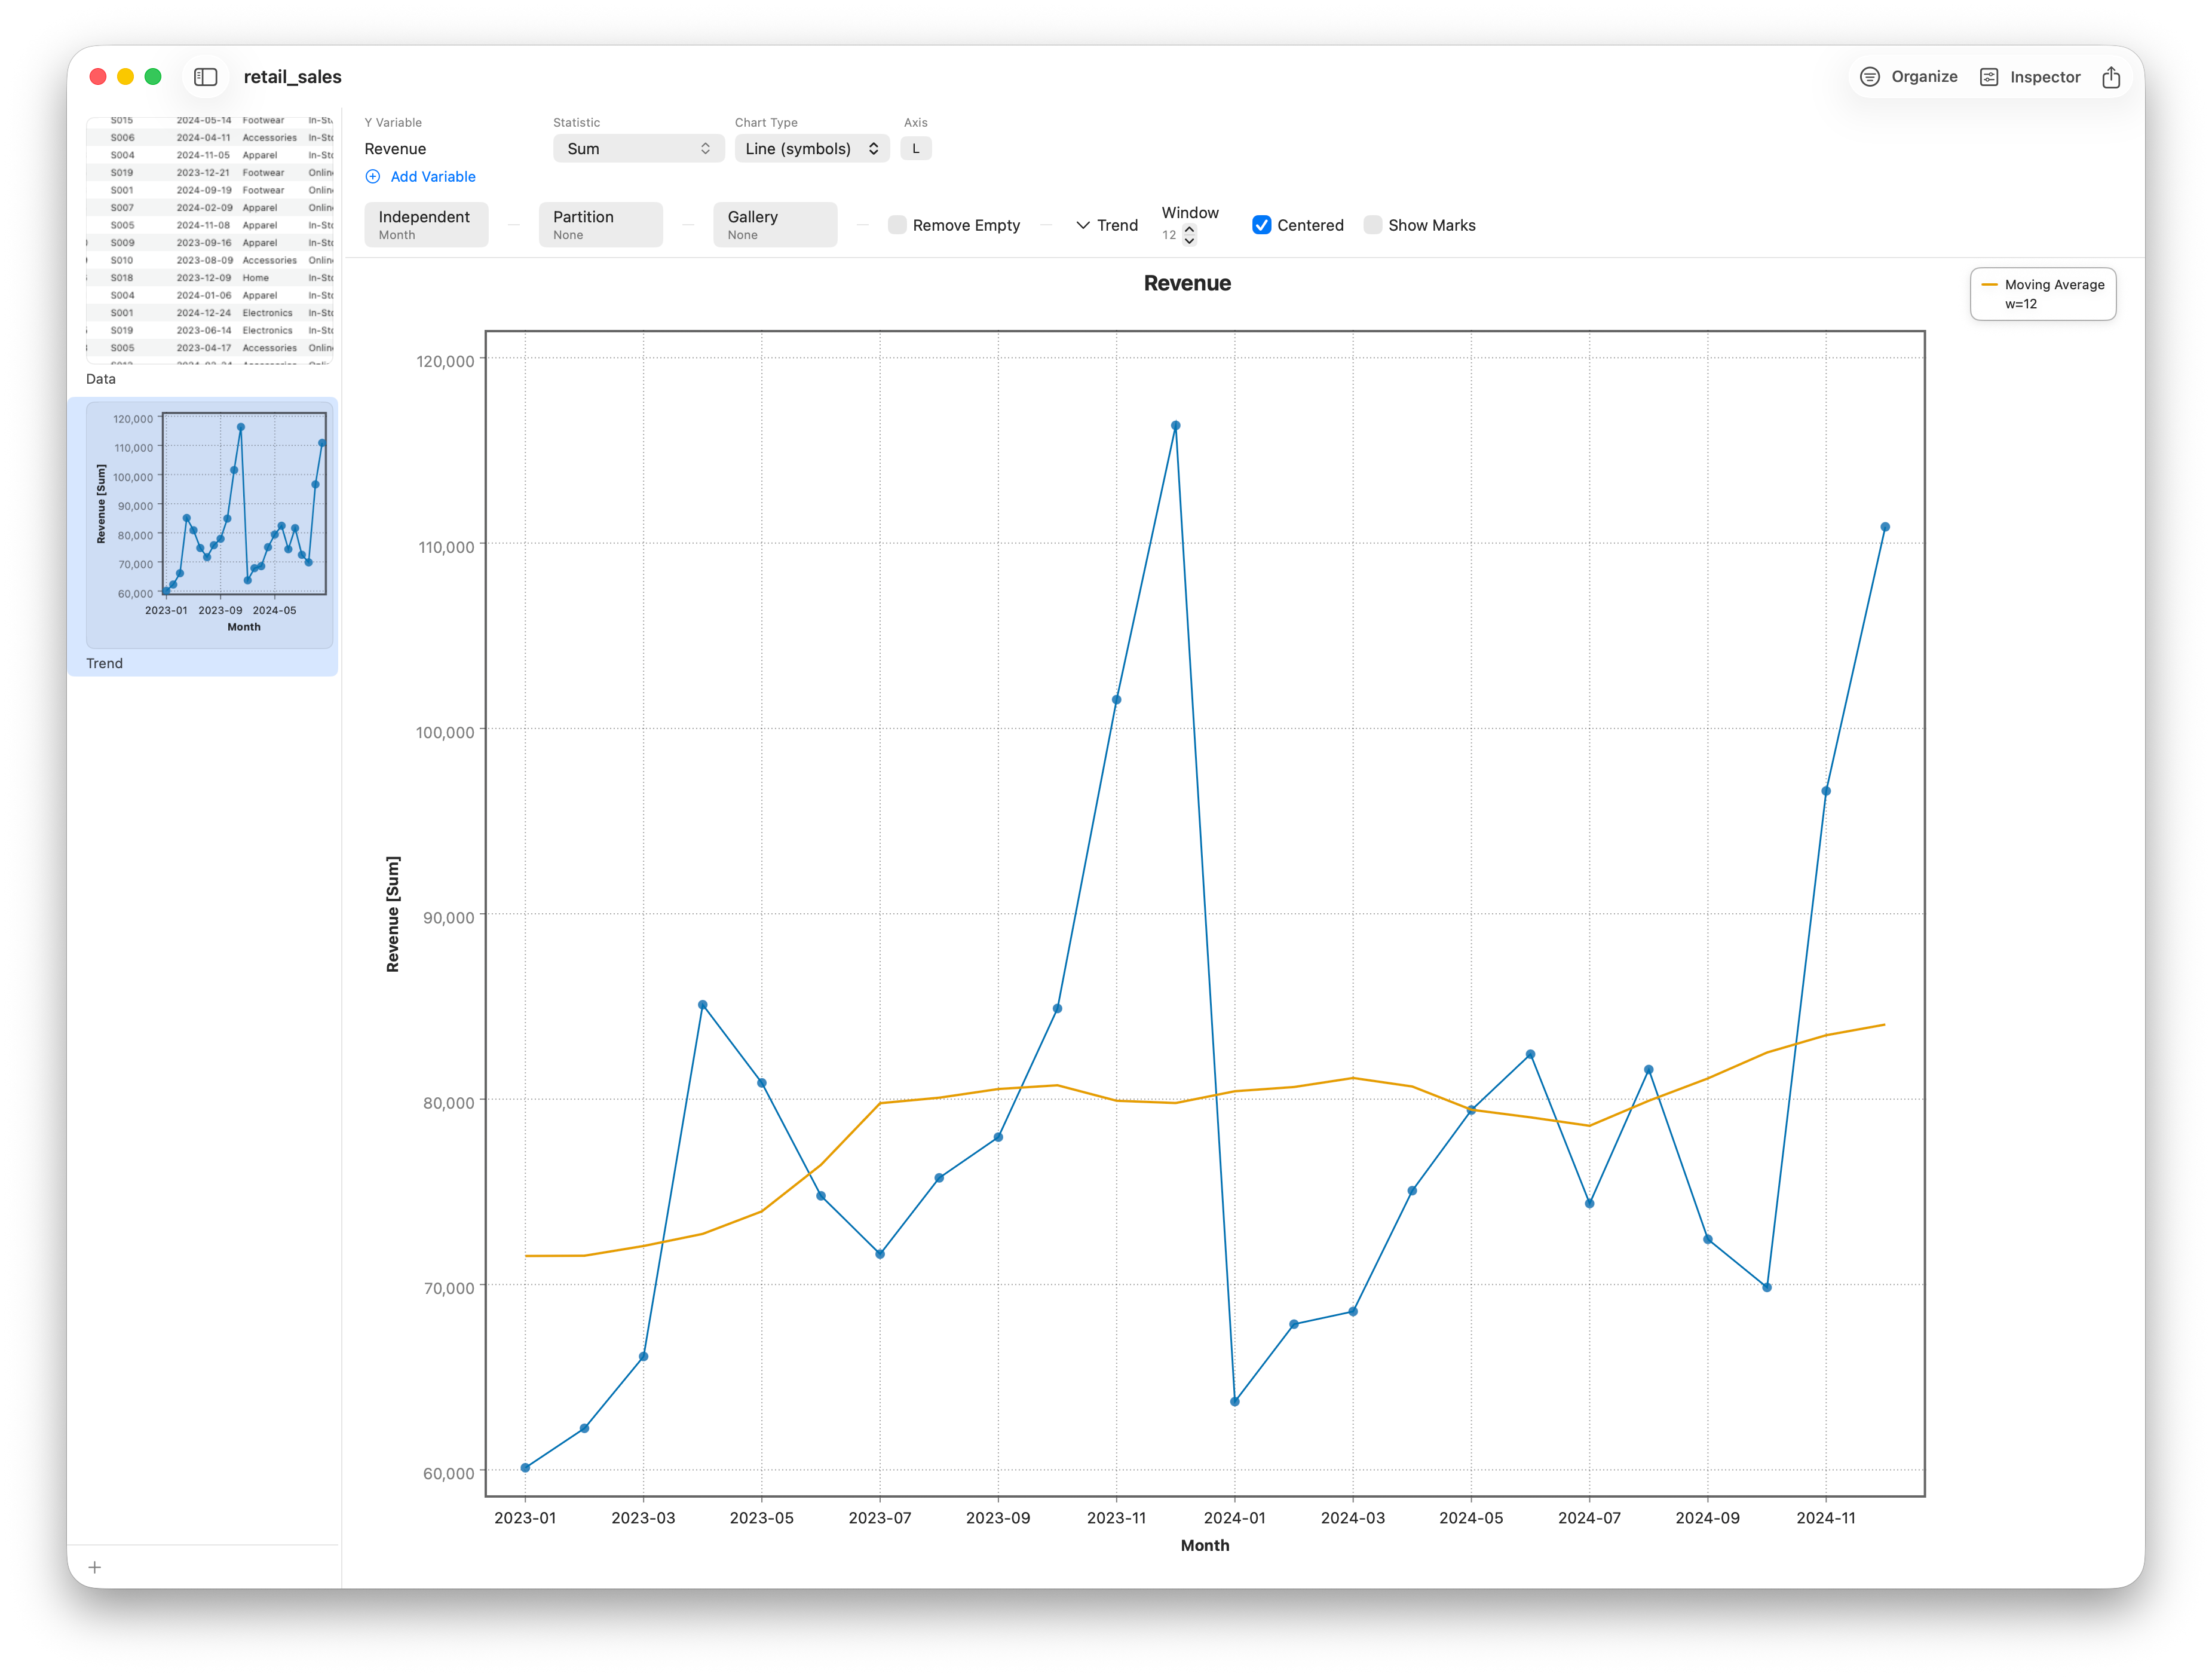Click the Month x-axis label

coord(1205,1545)
